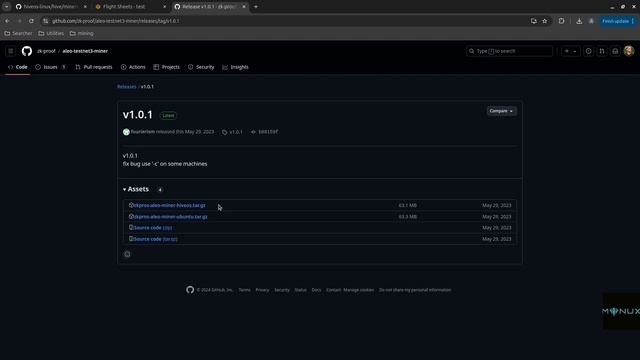Image resolution: width=640 pixels, height=360 pixels.
Task: Reload the page with the refresh icon
Action: coord(31,21)
